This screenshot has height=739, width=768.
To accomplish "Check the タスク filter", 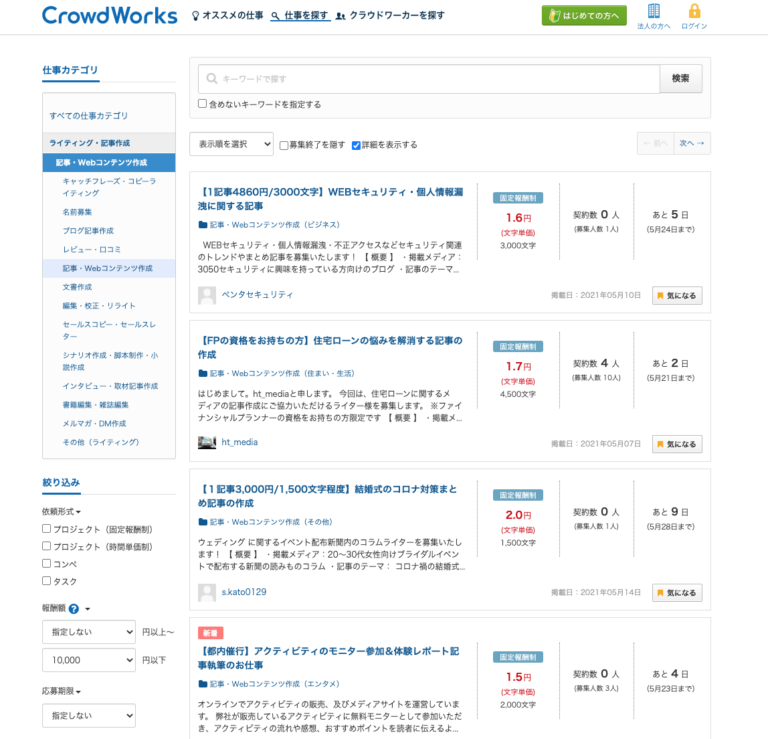I will tap(47, 580).
